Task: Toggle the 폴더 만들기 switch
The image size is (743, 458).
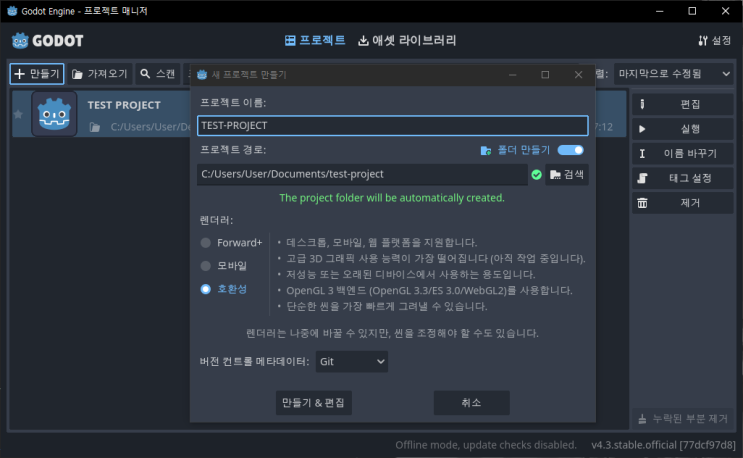Action: click(571, 150)
